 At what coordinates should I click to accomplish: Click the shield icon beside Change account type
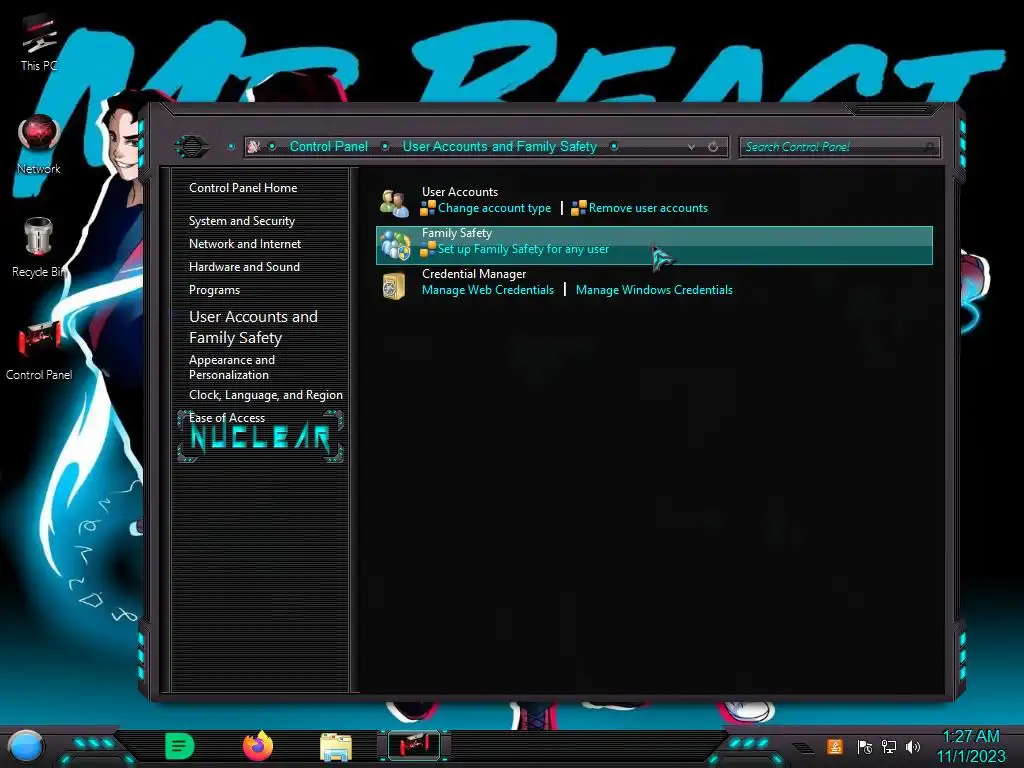tap(428, 208)
